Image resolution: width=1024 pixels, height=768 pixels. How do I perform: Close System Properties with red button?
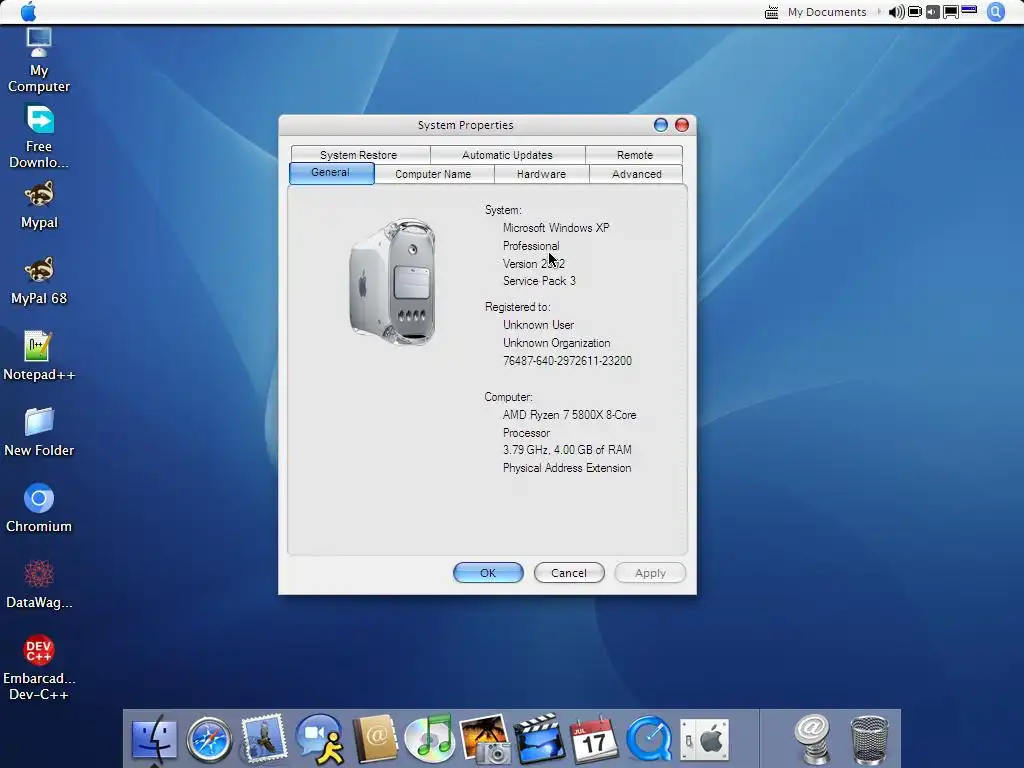[682, 125]
